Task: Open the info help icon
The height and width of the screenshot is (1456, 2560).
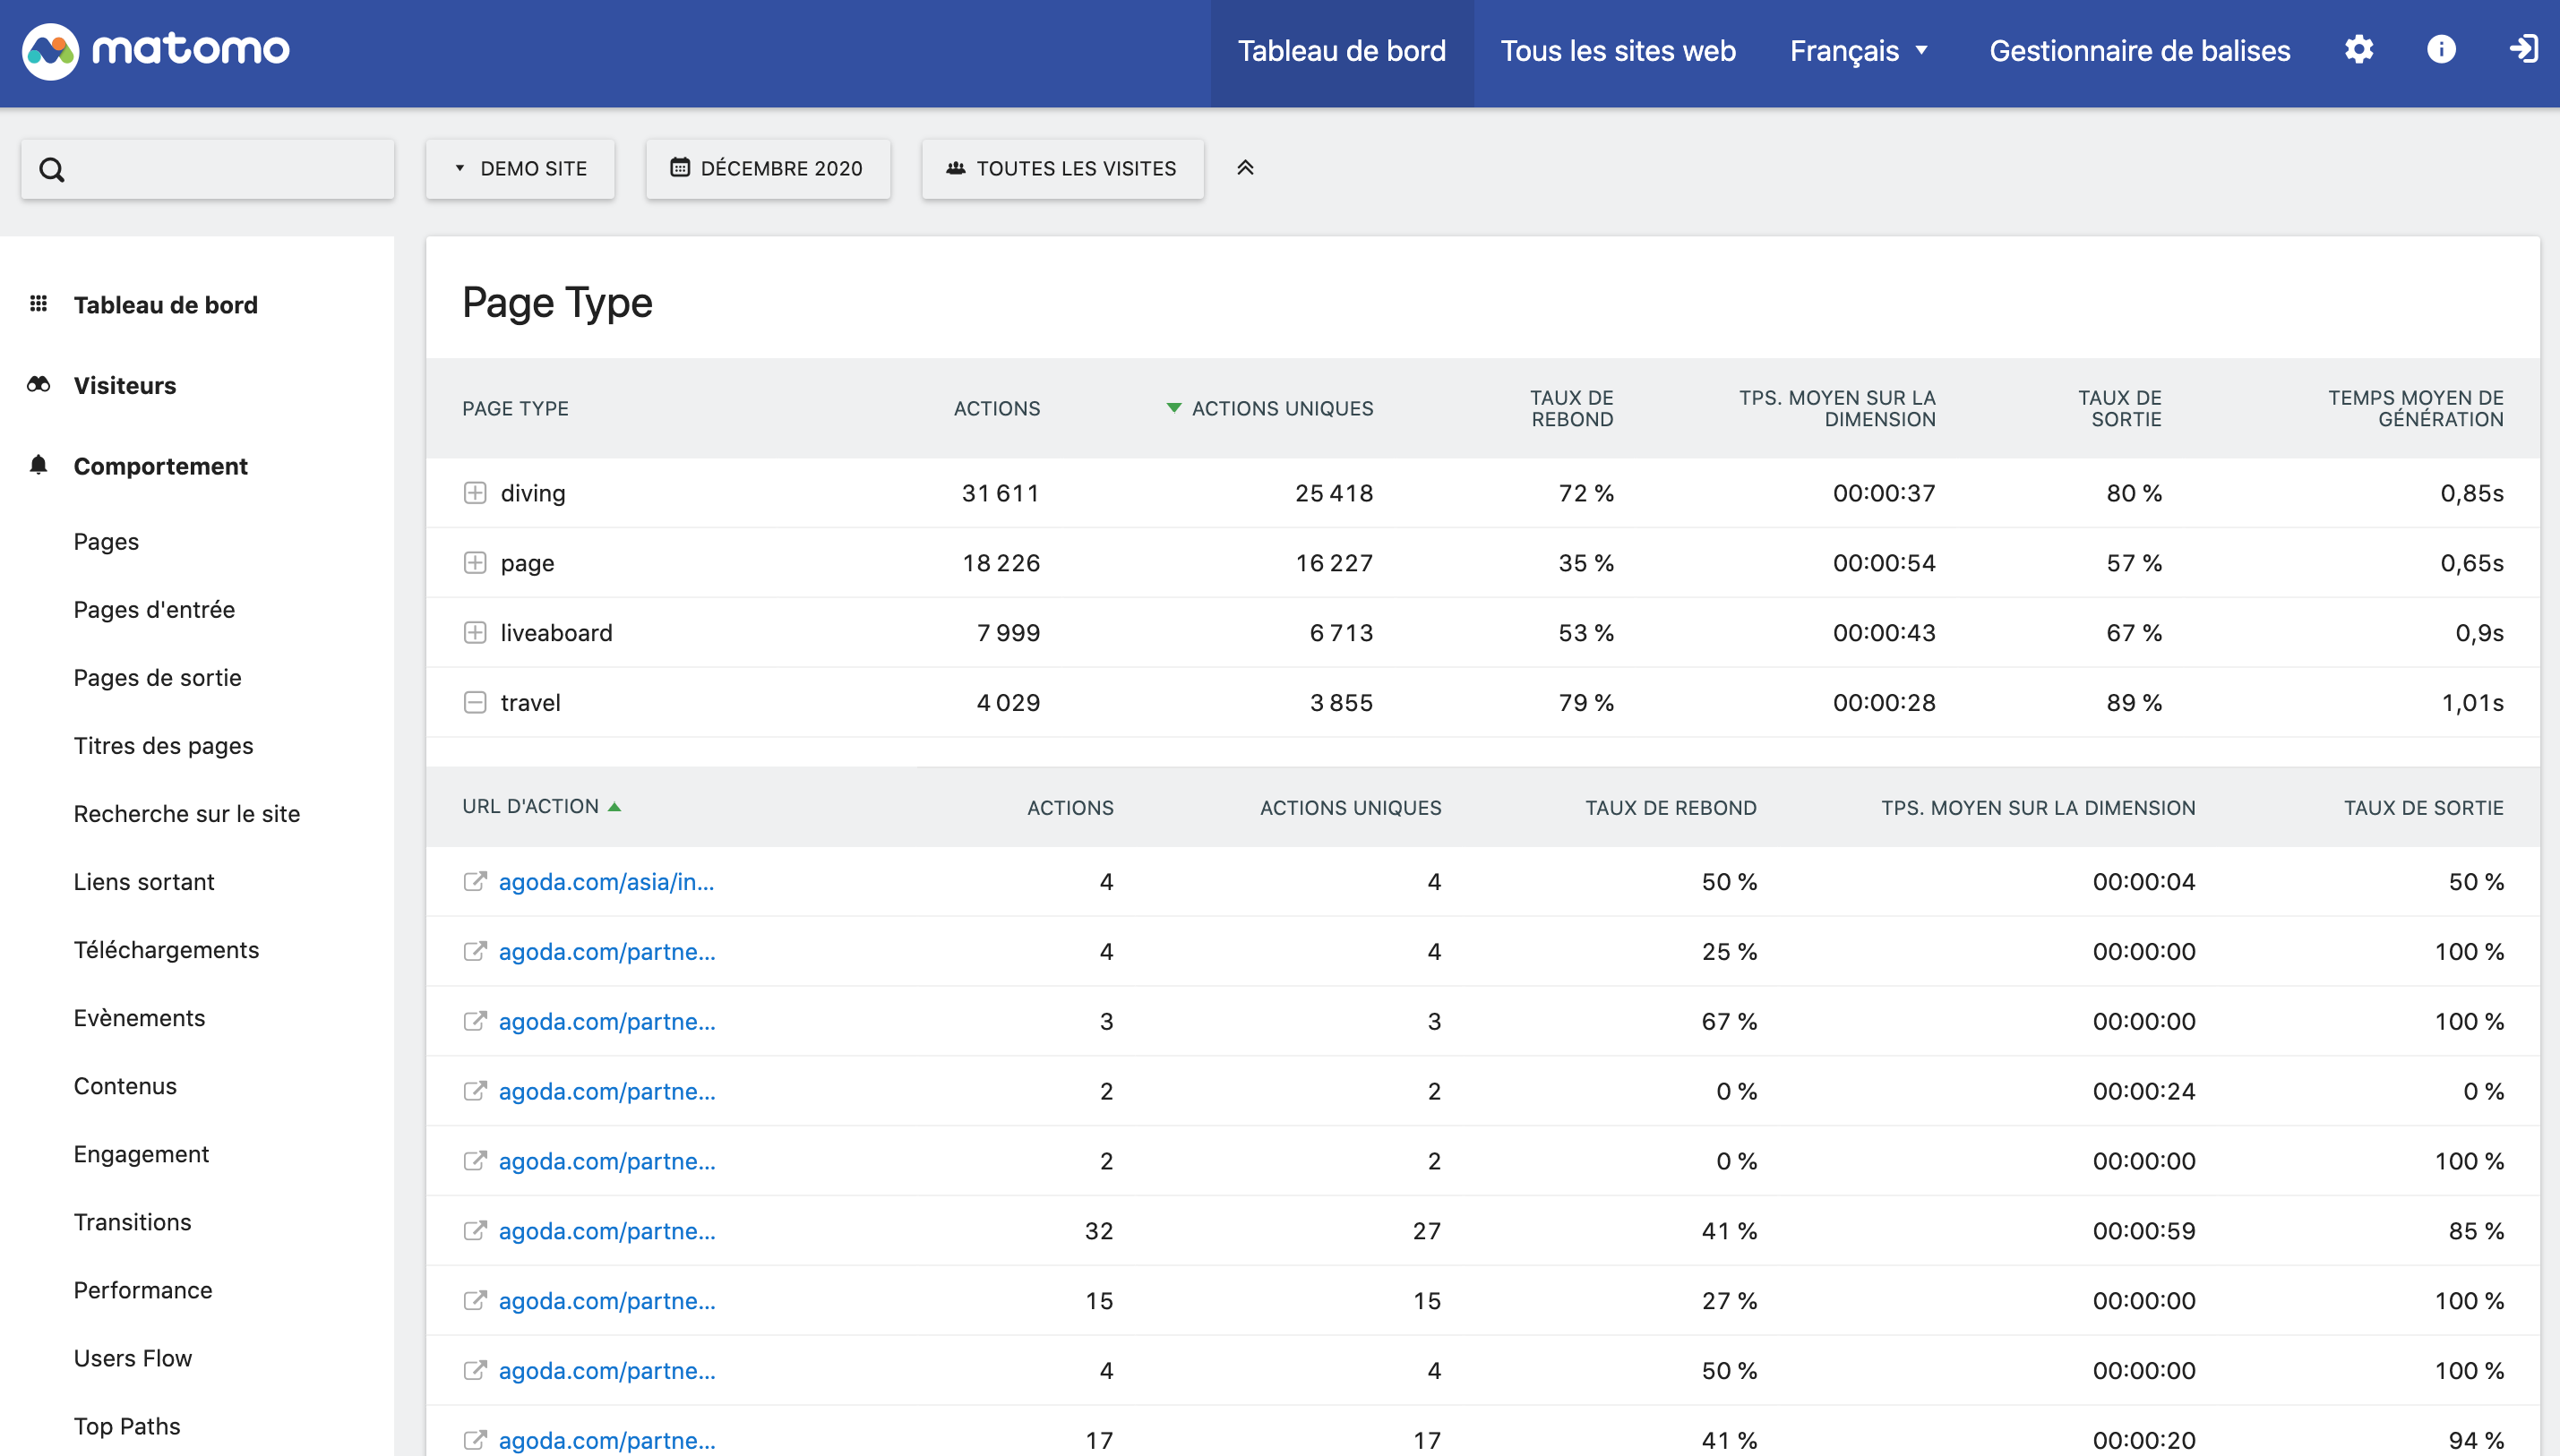Action: 2441,50
